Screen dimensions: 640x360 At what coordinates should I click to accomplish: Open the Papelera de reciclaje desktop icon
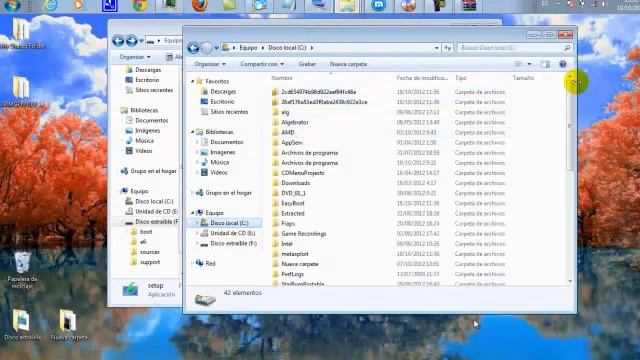tap(22, 270)
